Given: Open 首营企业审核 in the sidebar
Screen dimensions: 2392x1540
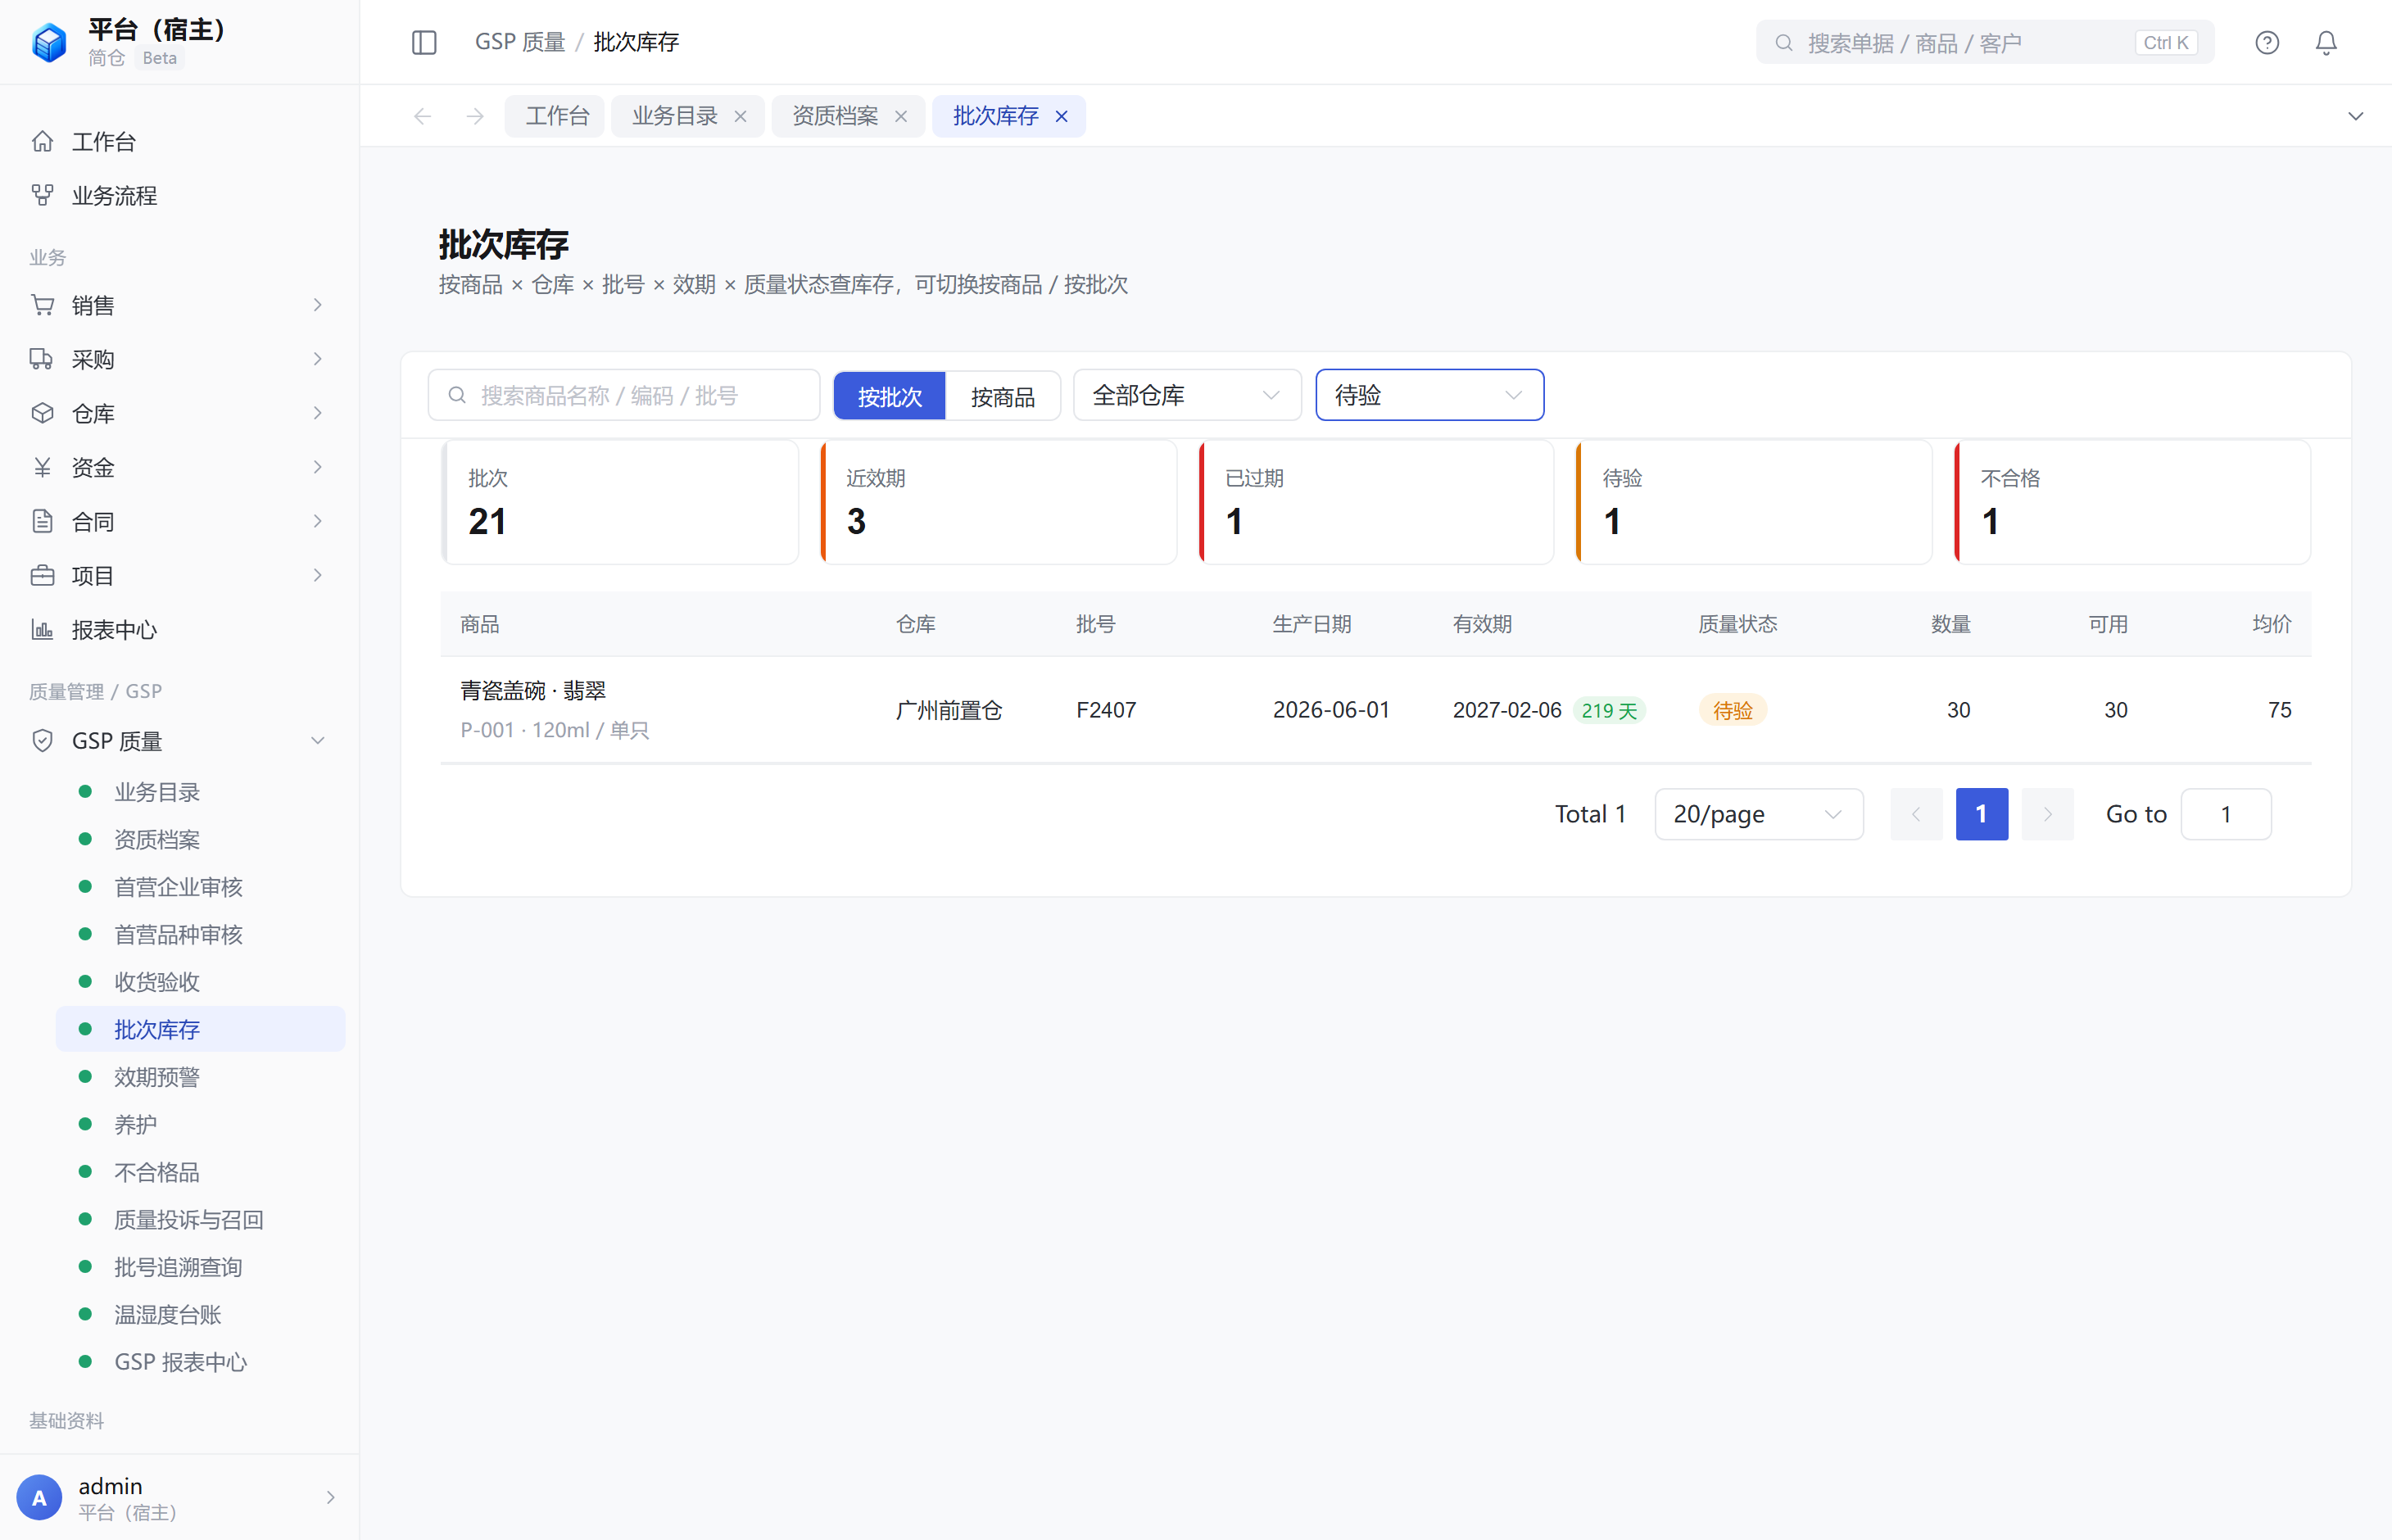Looking at the screenshot, I should pos(200,887).
